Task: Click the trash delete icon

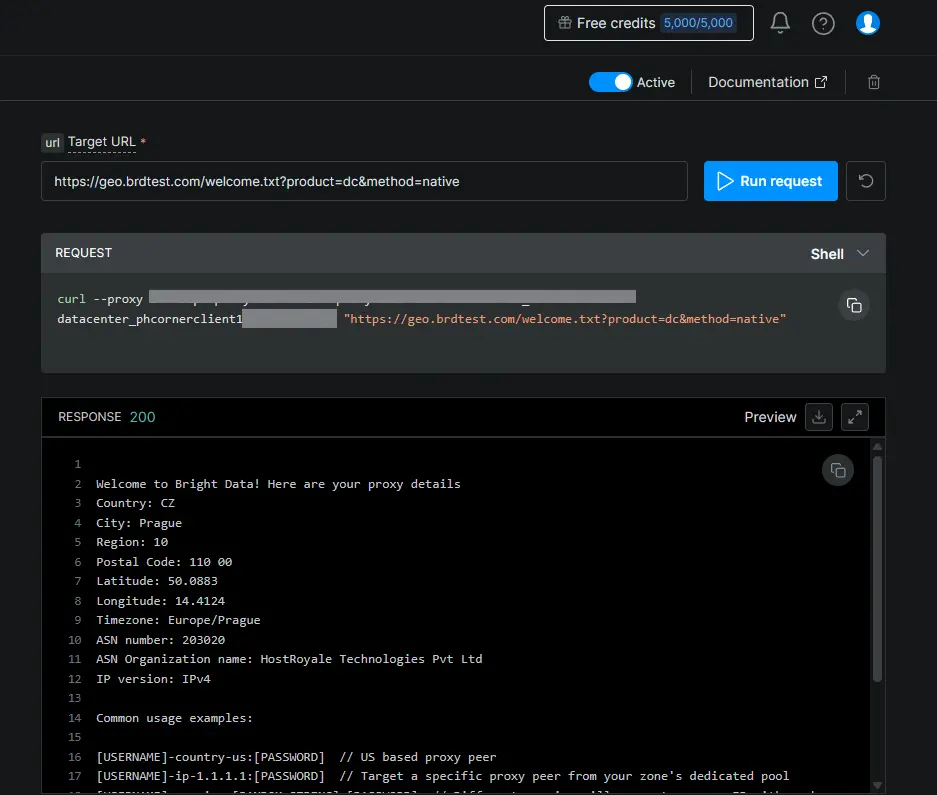Action: coord(874,82)
